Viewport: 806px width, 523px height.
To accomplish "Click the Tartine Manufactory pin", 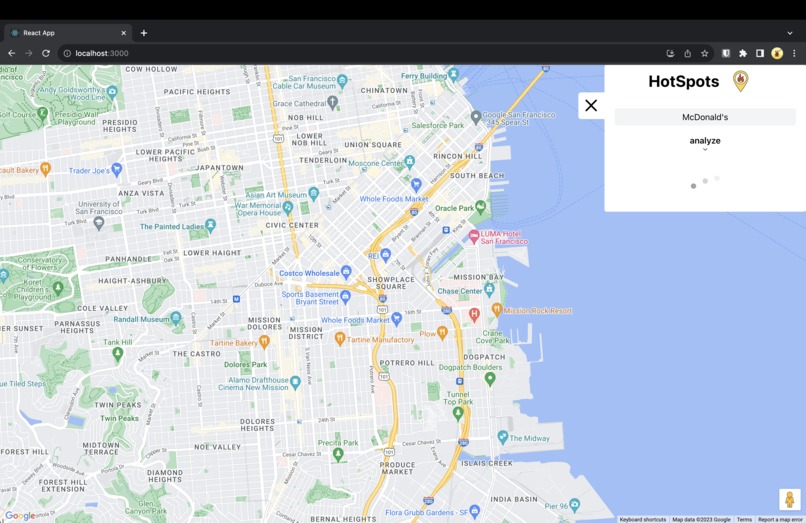I will pos(339,338).
